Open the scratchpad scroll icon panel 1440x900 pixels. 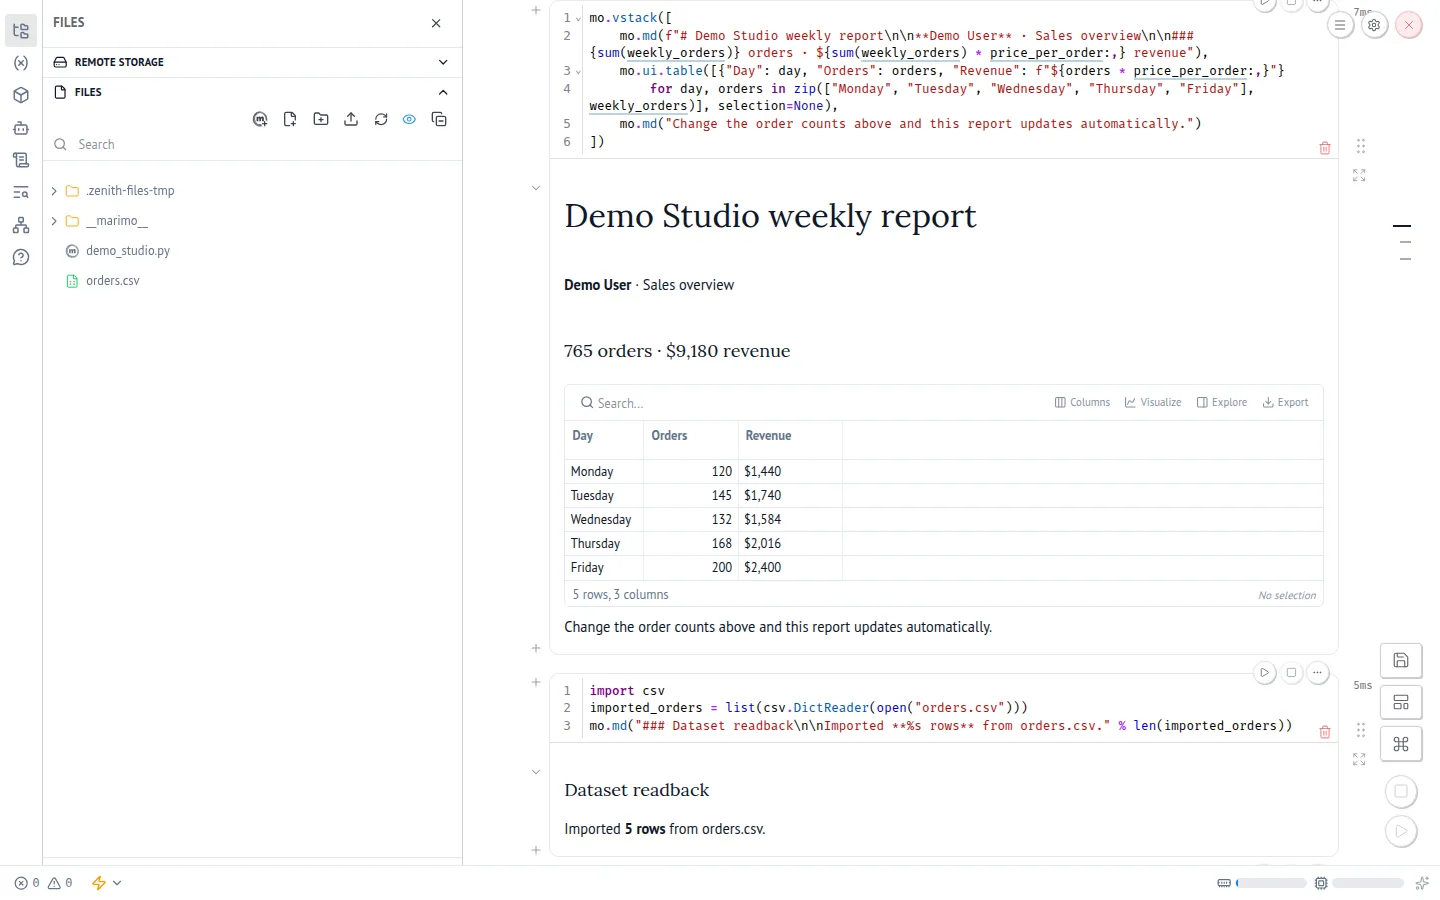[21, 160]
